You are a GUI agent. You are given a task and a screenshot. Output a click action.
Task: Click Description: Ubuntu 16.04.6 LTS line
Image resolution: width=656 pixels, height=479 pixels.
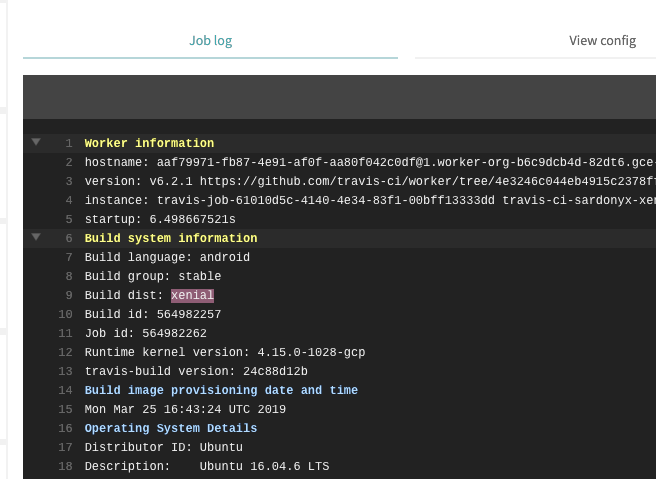tap(207, 466)
